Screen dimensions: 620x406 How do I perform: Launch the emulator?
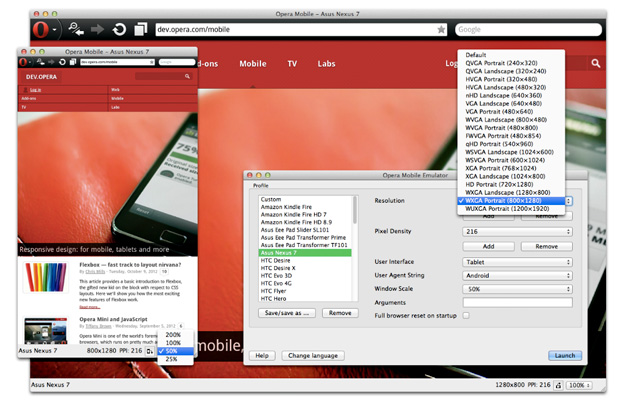(x=565, y=355)
